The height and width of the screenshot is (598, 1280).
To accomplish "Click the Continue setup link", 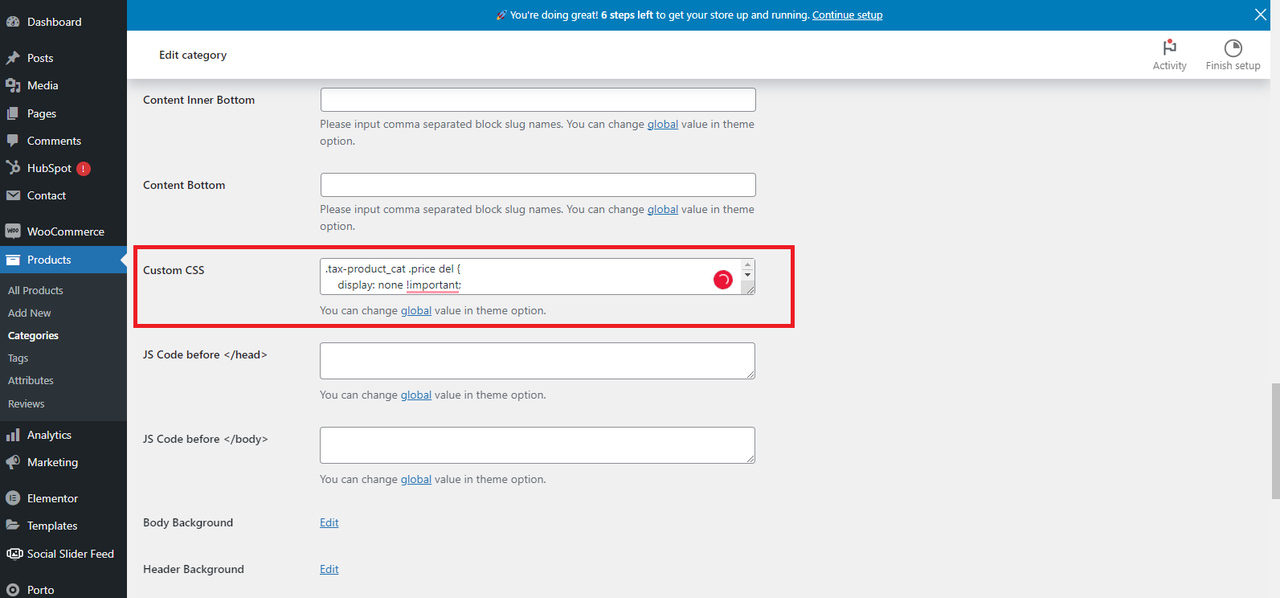I will tap(847, 15).
